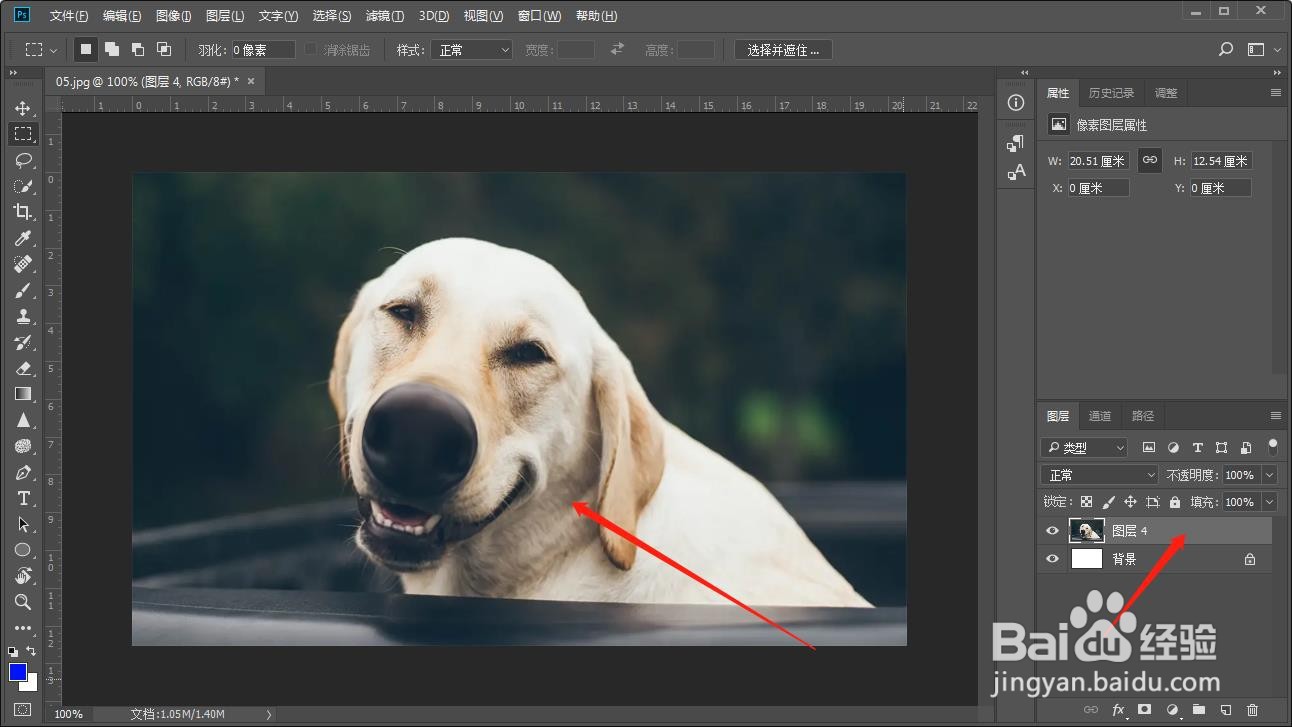Toggle lock all padlock icon

[1175, 502]
